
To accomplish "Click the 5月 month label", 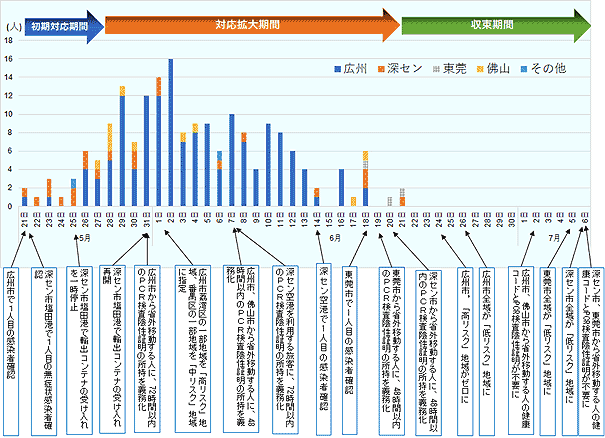I will pos(84,238).
